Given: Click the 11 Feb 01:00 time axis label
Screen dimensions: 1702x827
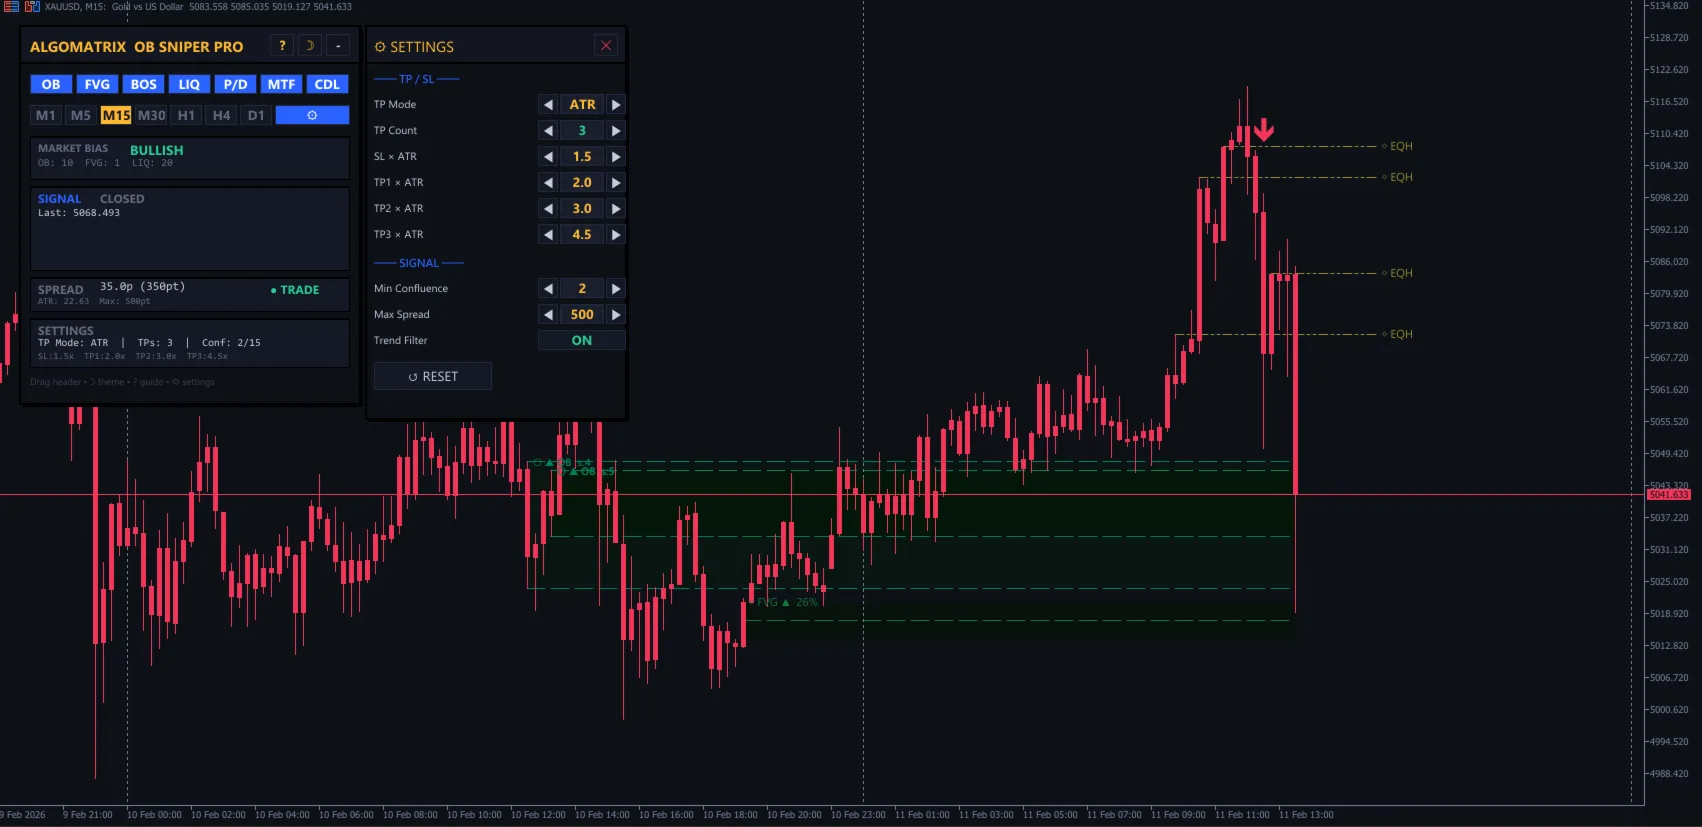Looking at the screenshot, I should [922, 815].
